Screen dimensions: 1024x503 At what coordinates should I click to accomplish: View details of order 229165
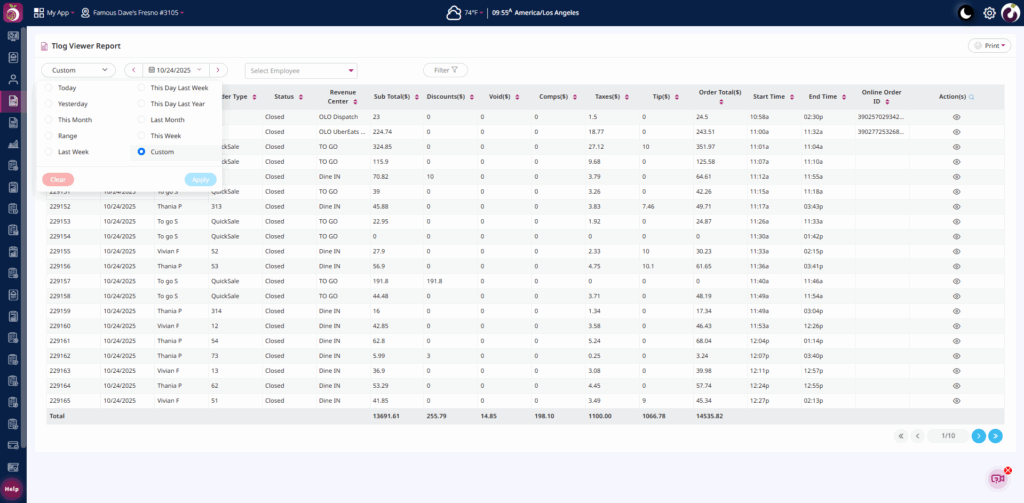956,400
